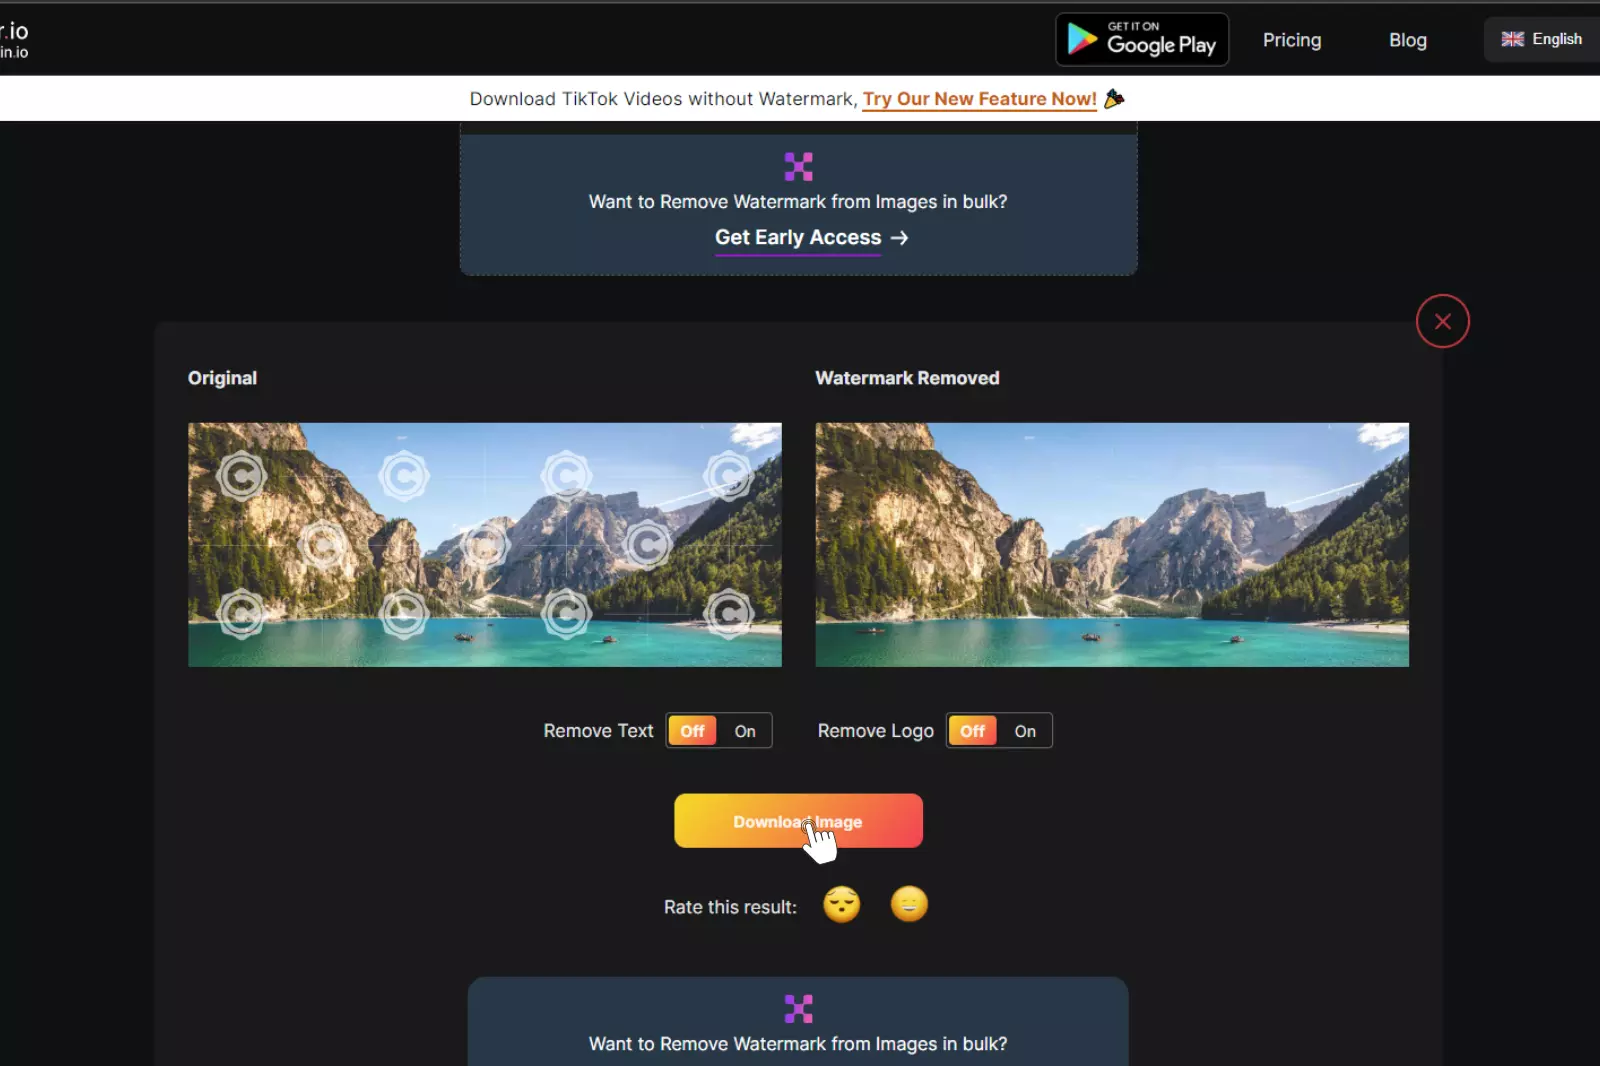Rate the result with the sleepy face emoji
Screen dimensions: 1600x1066
842,905
